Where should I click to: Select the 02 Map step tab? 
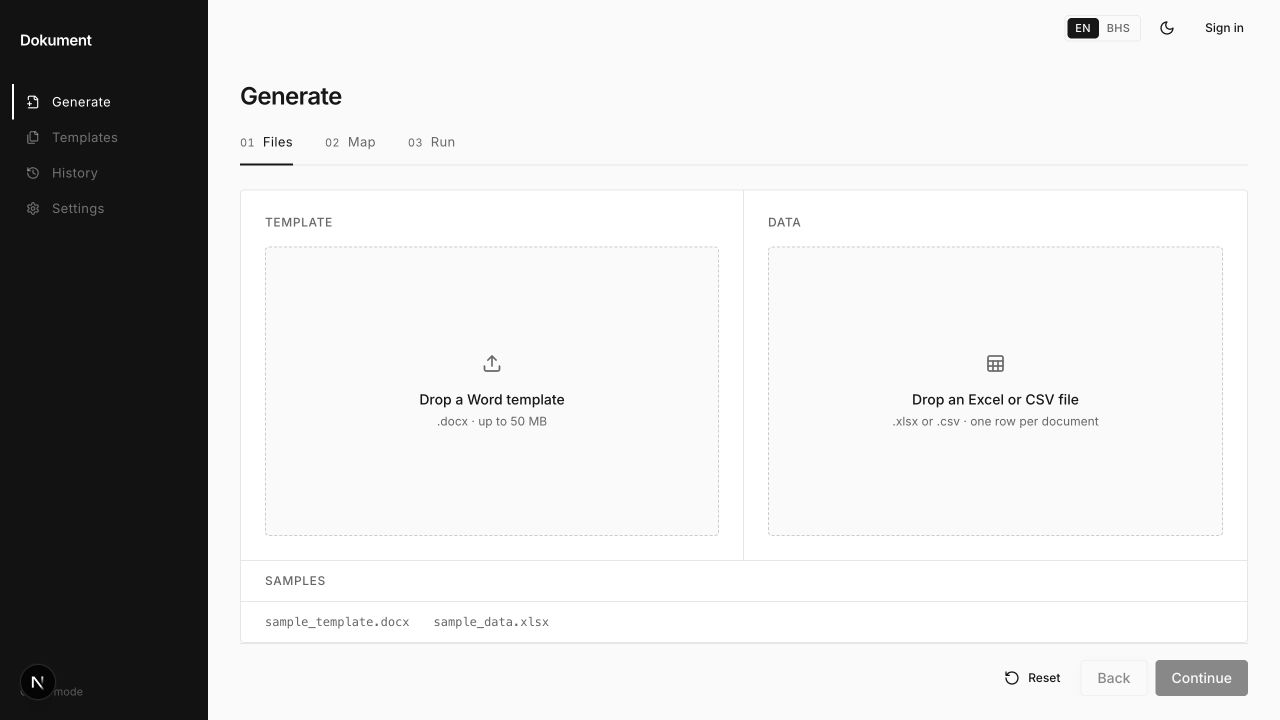[350, 143]
